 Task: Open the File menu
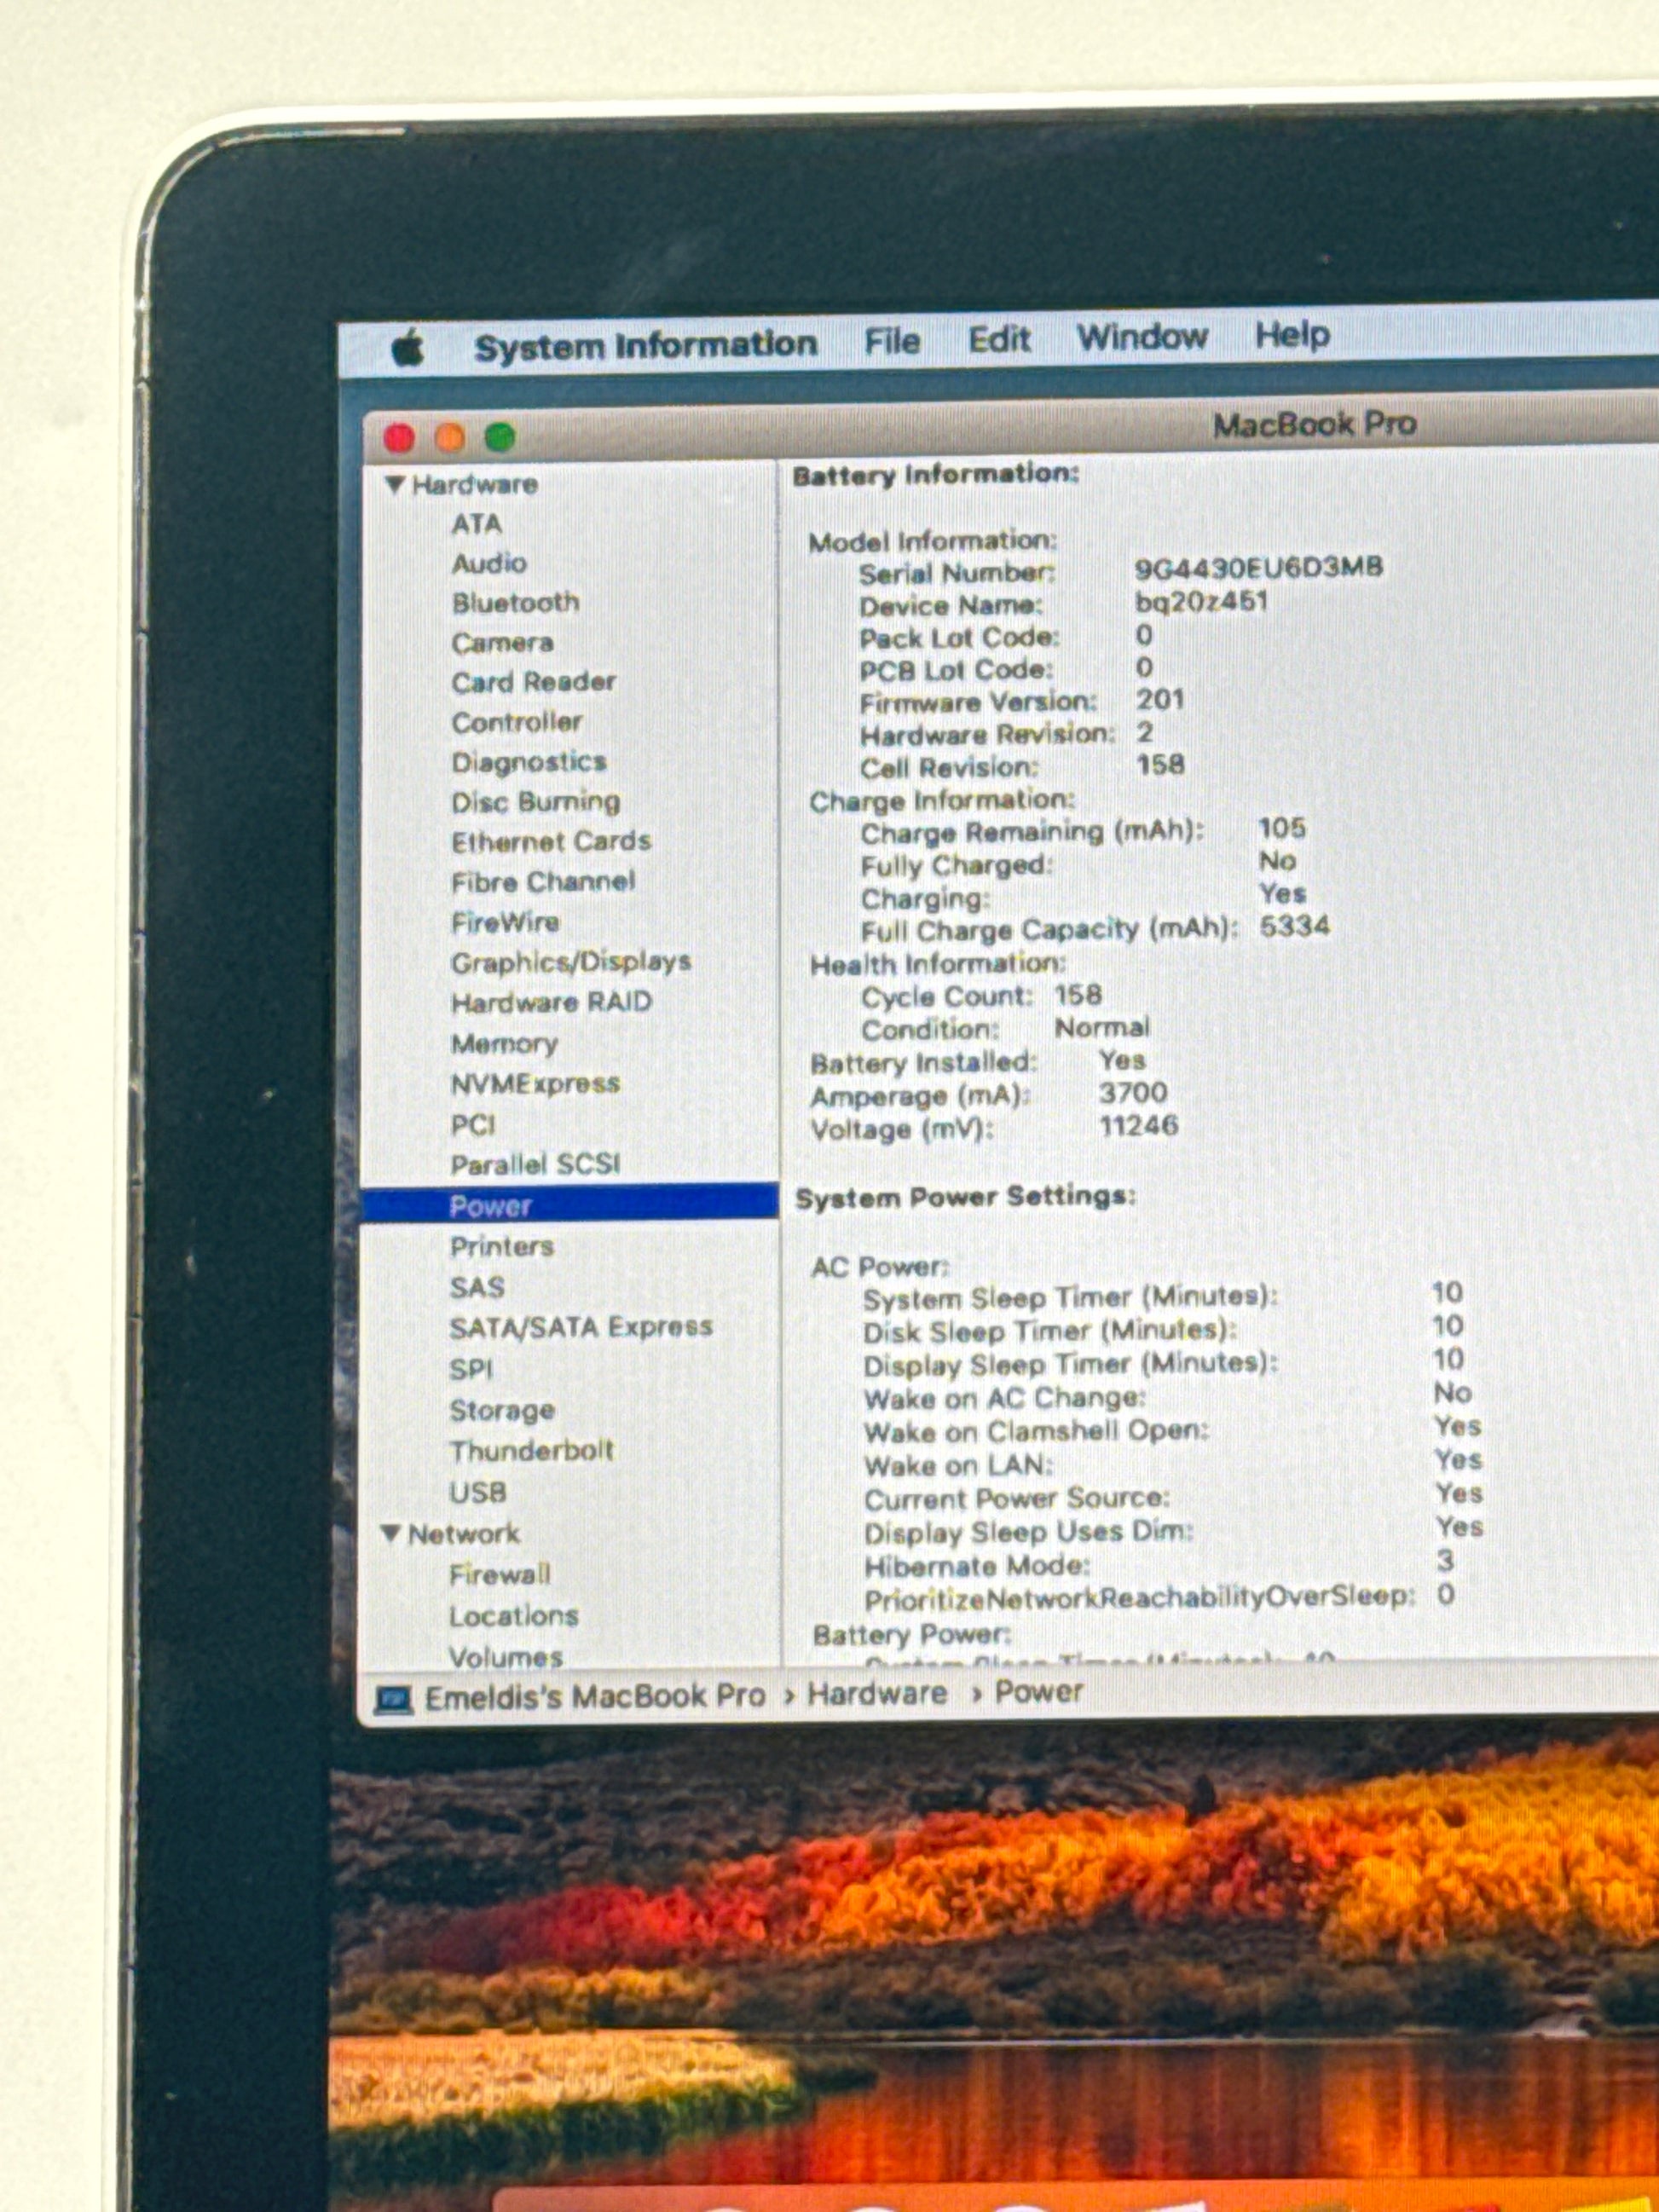(891, 342)
